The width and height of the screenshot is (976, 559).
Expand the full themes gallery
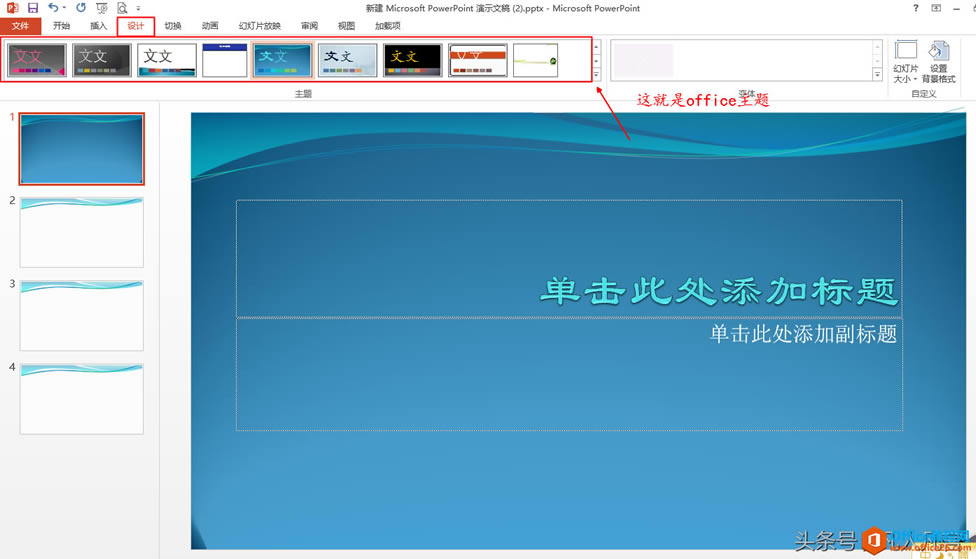[596, 75]
